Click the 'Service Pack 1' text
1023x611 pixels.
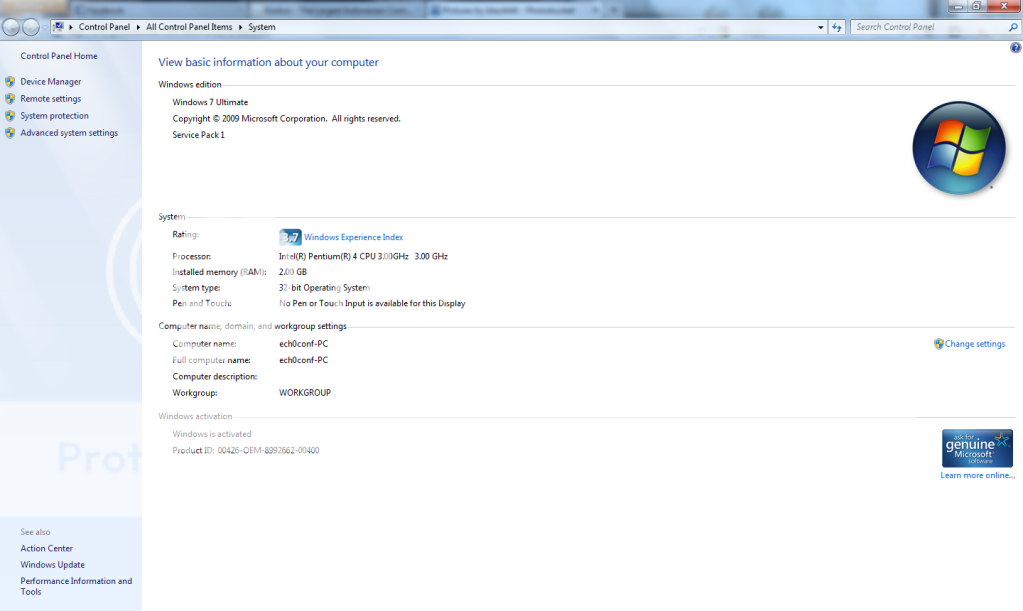pos(198,135)
